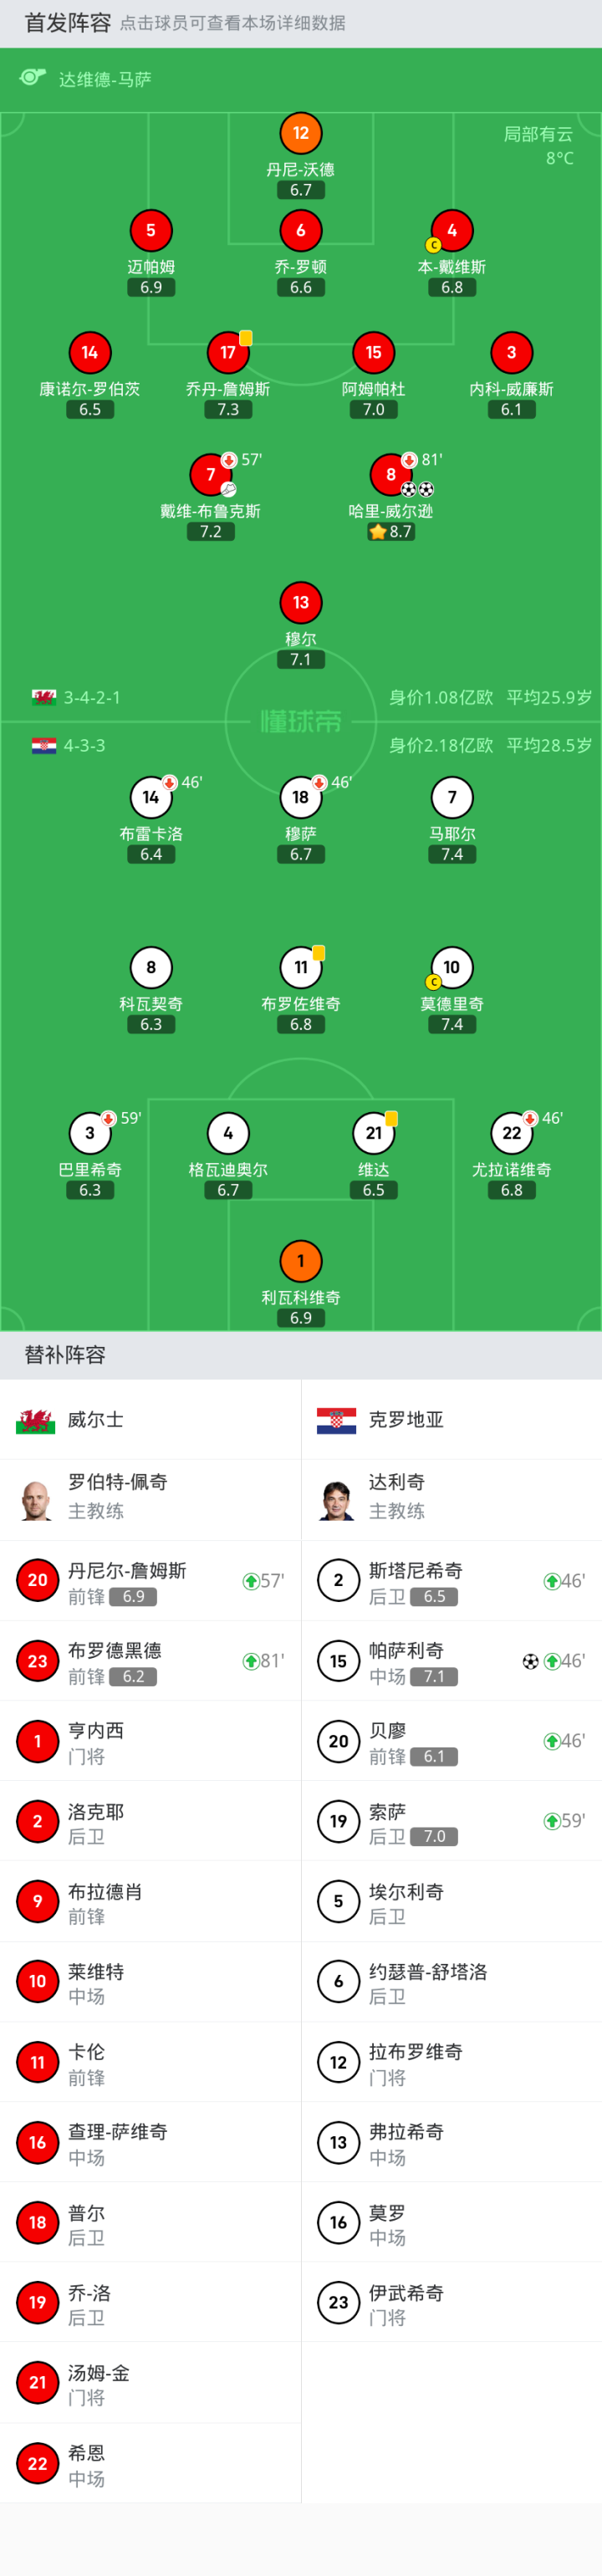Tap Harry Wilson's number 8 jersey circle
This screenshot has width=602, height=2576.
coord(391,475)
